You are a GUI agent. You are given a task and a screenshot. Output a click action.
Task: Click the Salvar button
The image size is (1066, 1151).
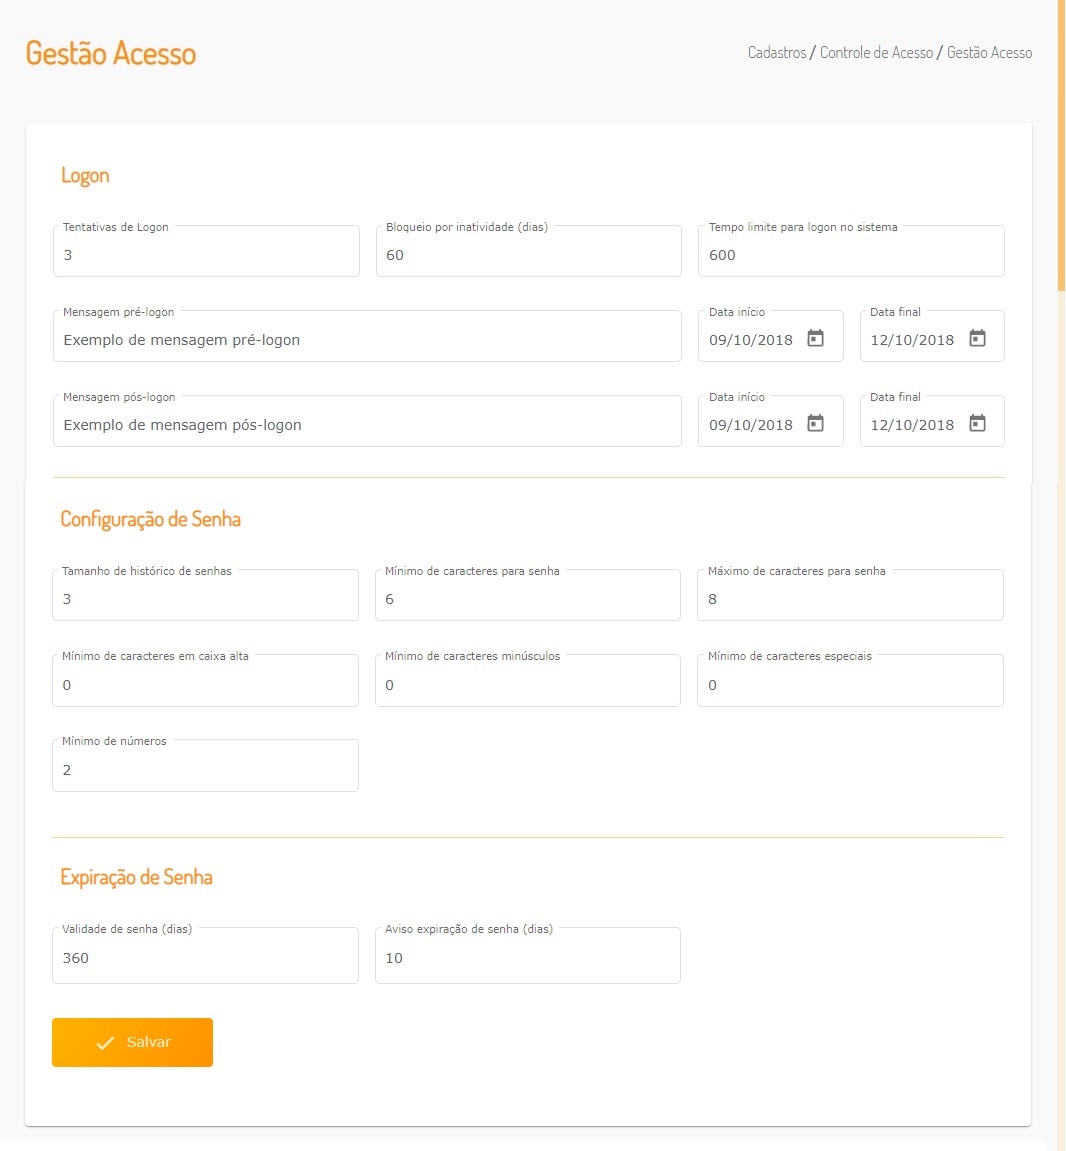point(132,1042)
